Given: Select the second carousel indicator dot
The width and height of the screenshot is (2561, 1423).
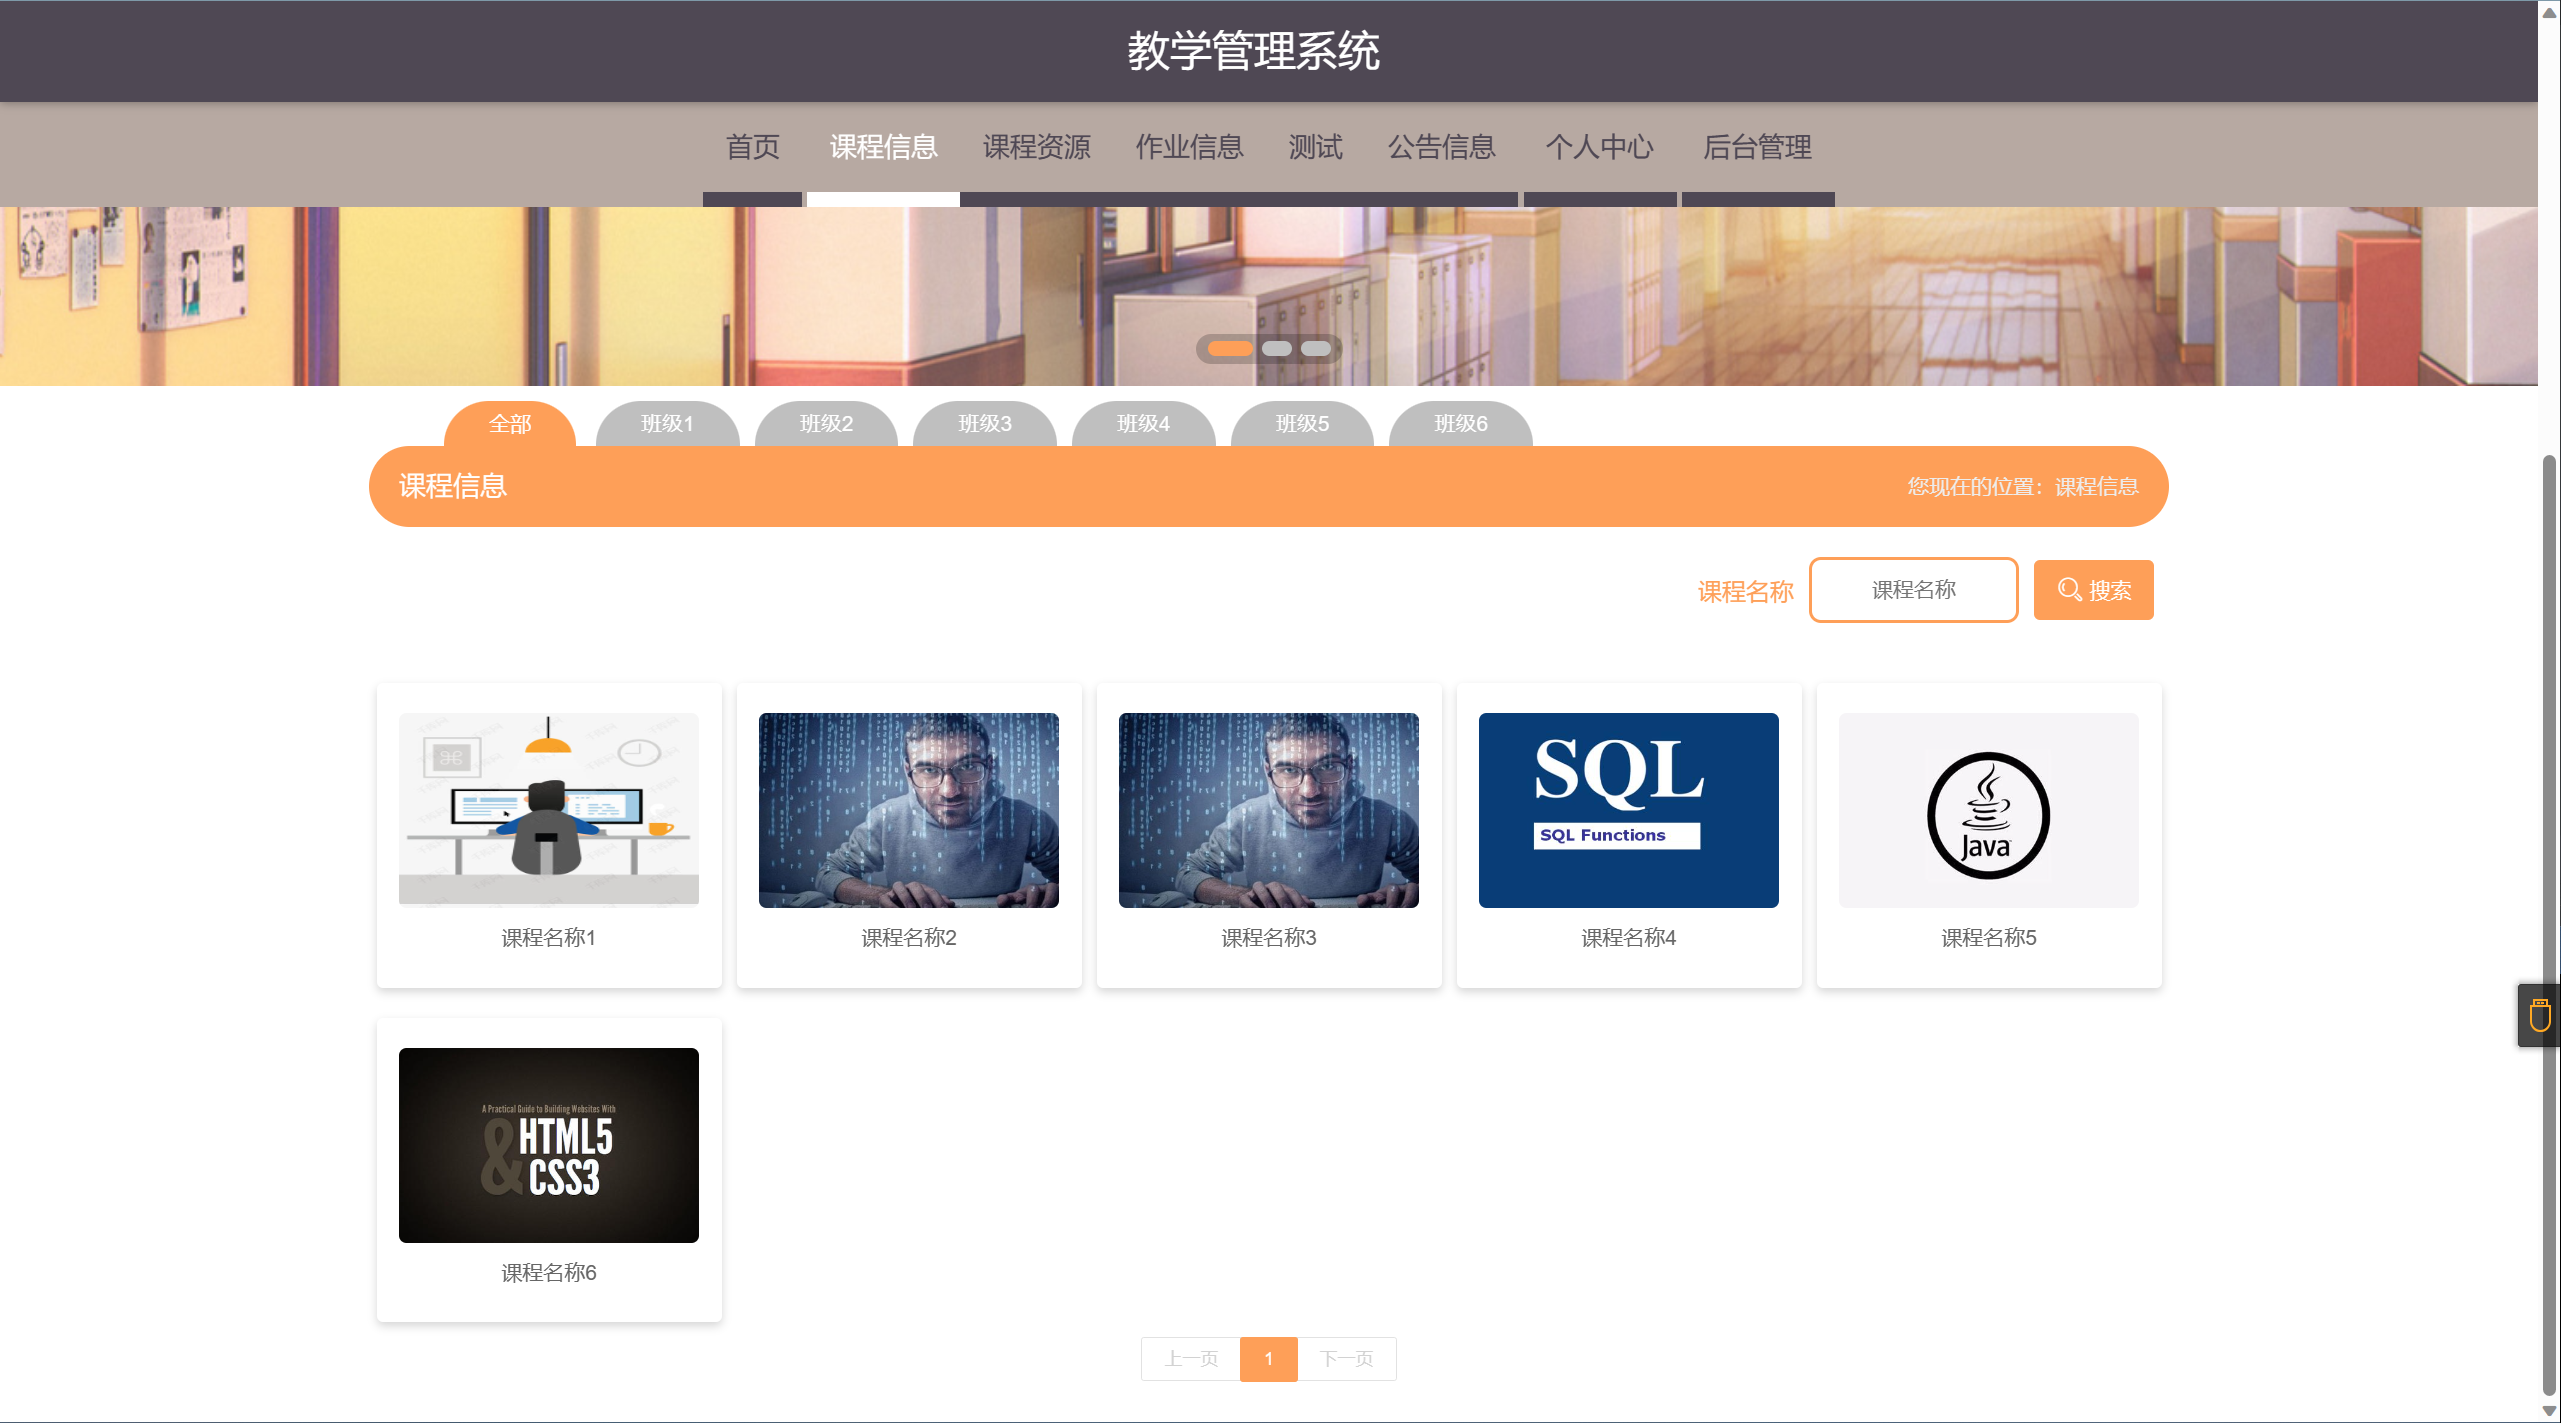Looking at the screenshot, I should 1276,349.
